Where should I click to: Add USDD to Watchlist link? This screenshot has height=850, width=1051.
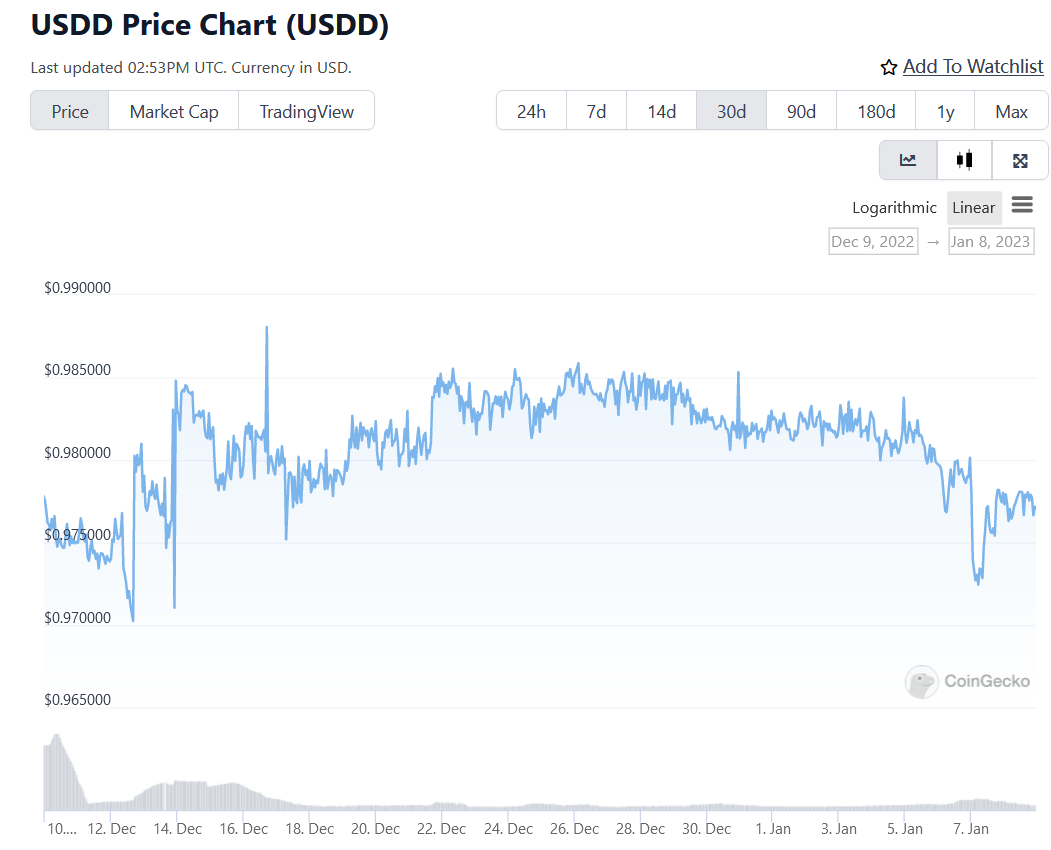click(x=972, y=66)
